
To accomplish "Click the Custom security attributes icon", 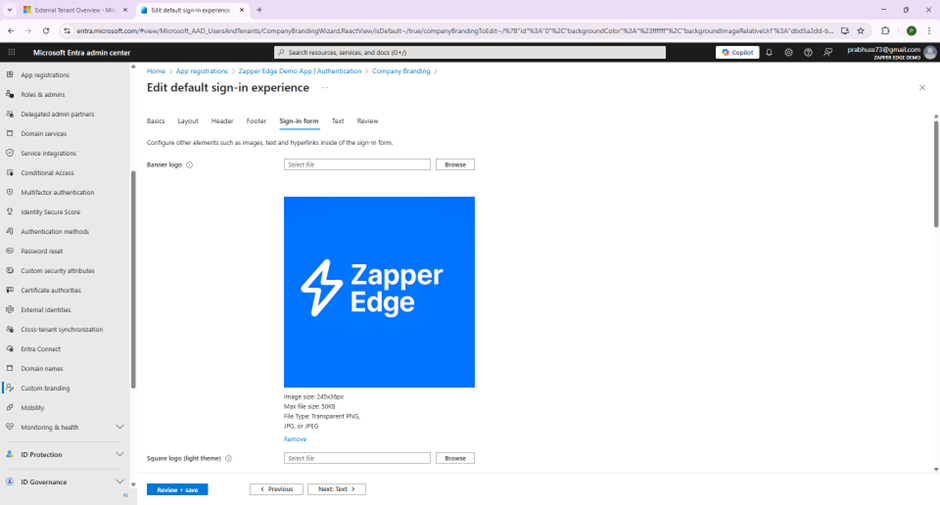I will click(x=10, y=270).
